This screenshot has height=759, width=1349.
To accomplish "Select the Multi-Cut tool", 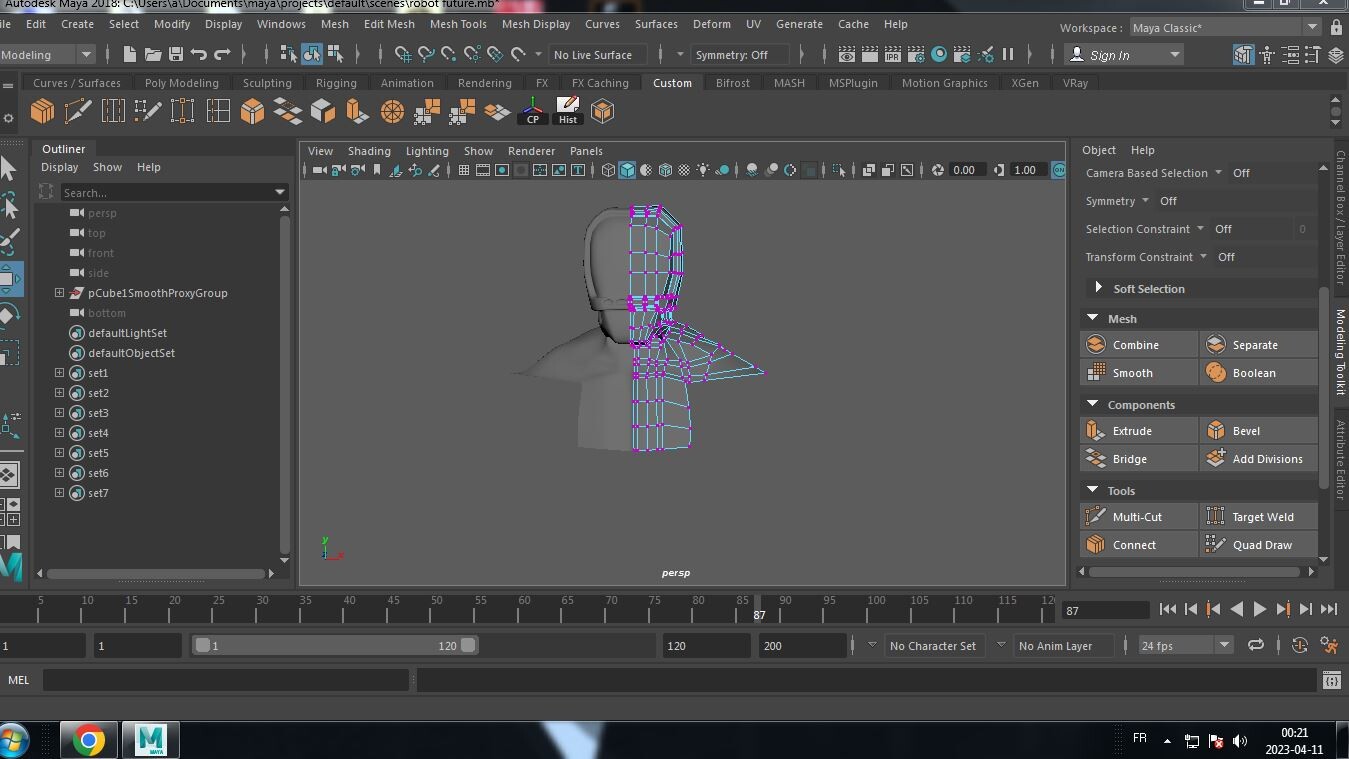I will click(x=1138, y=517).
